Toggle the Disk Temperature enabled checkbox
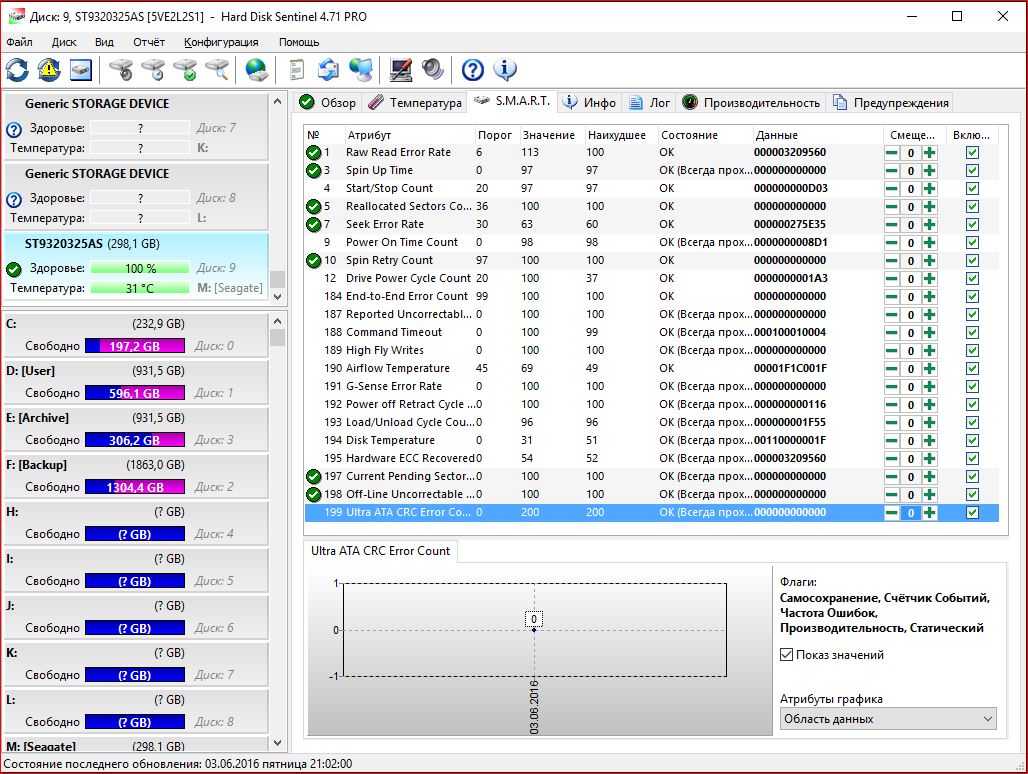 (x=972, y=440)
